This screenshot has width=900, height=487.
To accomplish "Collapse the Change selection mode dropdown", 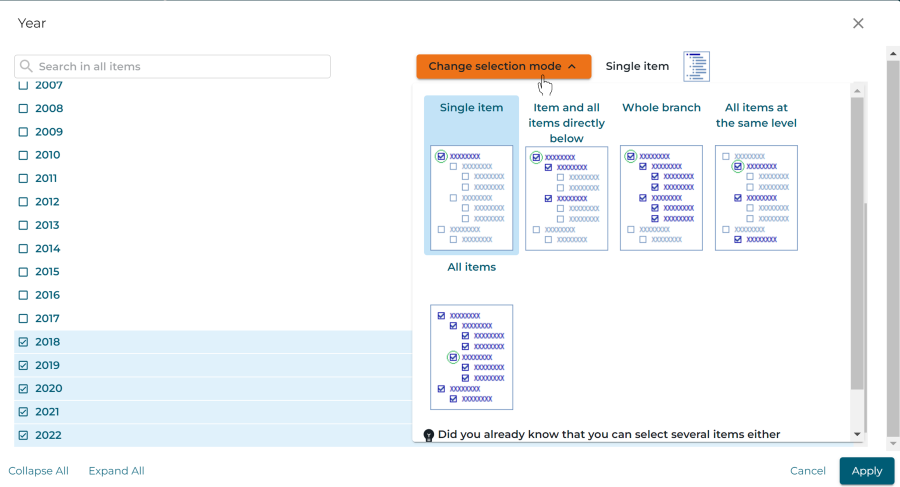I will [503, 66].
